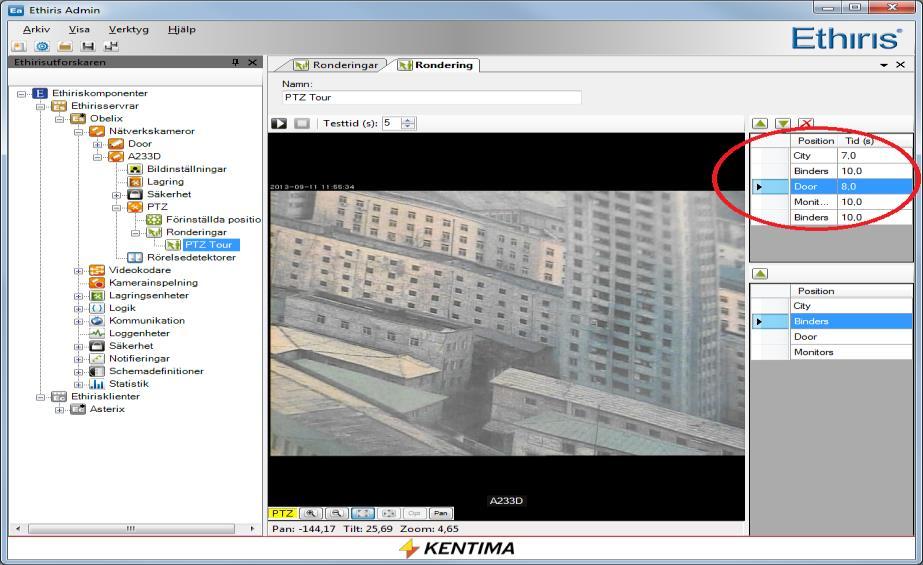Click the save all toolbar icon
Viewport: 923px width, 565px height.
point(111,46)
